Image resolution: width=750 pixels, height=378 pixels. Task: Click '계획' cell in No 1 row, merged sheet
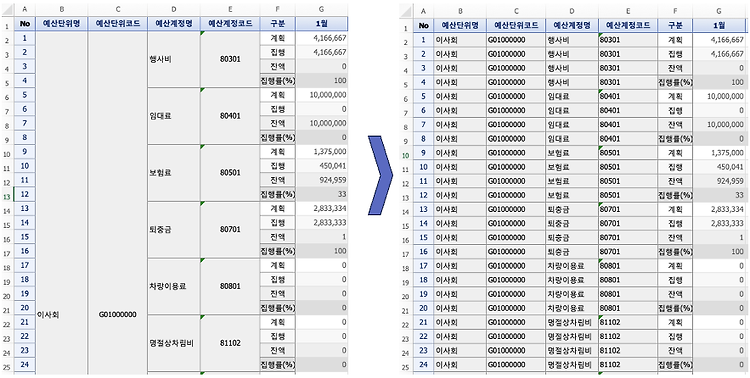(x=278, y=38)
